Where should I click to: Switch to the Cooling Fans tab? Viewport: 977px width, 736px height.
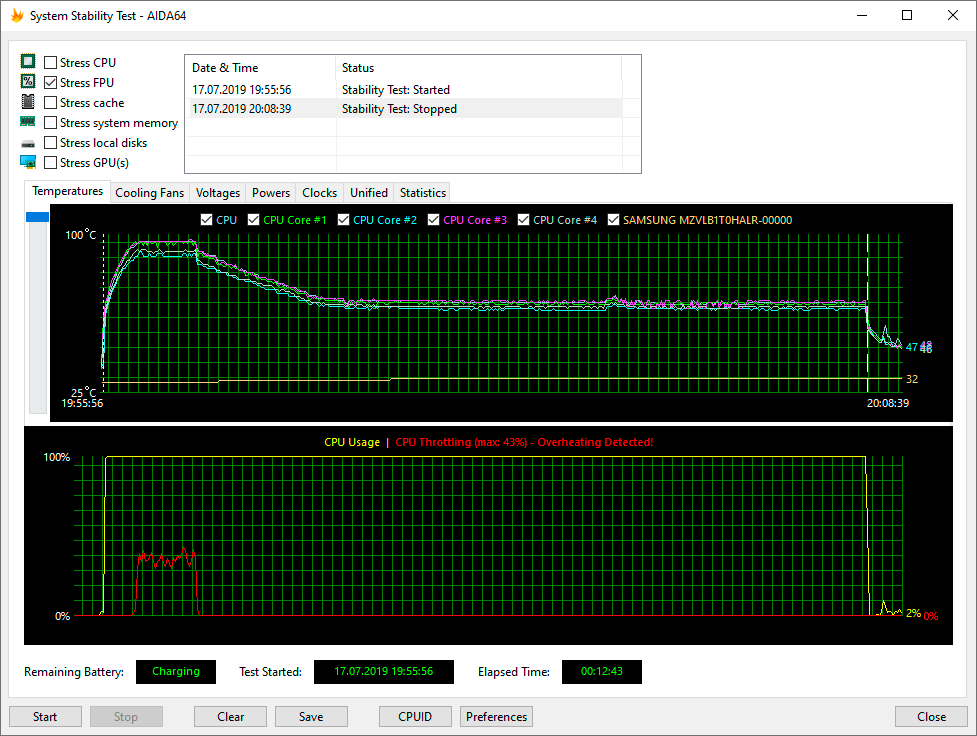(150, 193)
